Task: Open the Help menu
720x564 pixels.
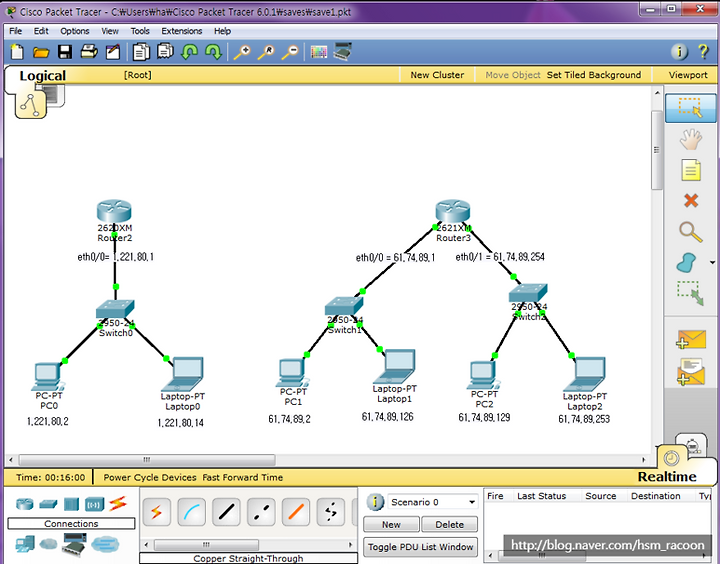Action: click(x=222, y=31)
